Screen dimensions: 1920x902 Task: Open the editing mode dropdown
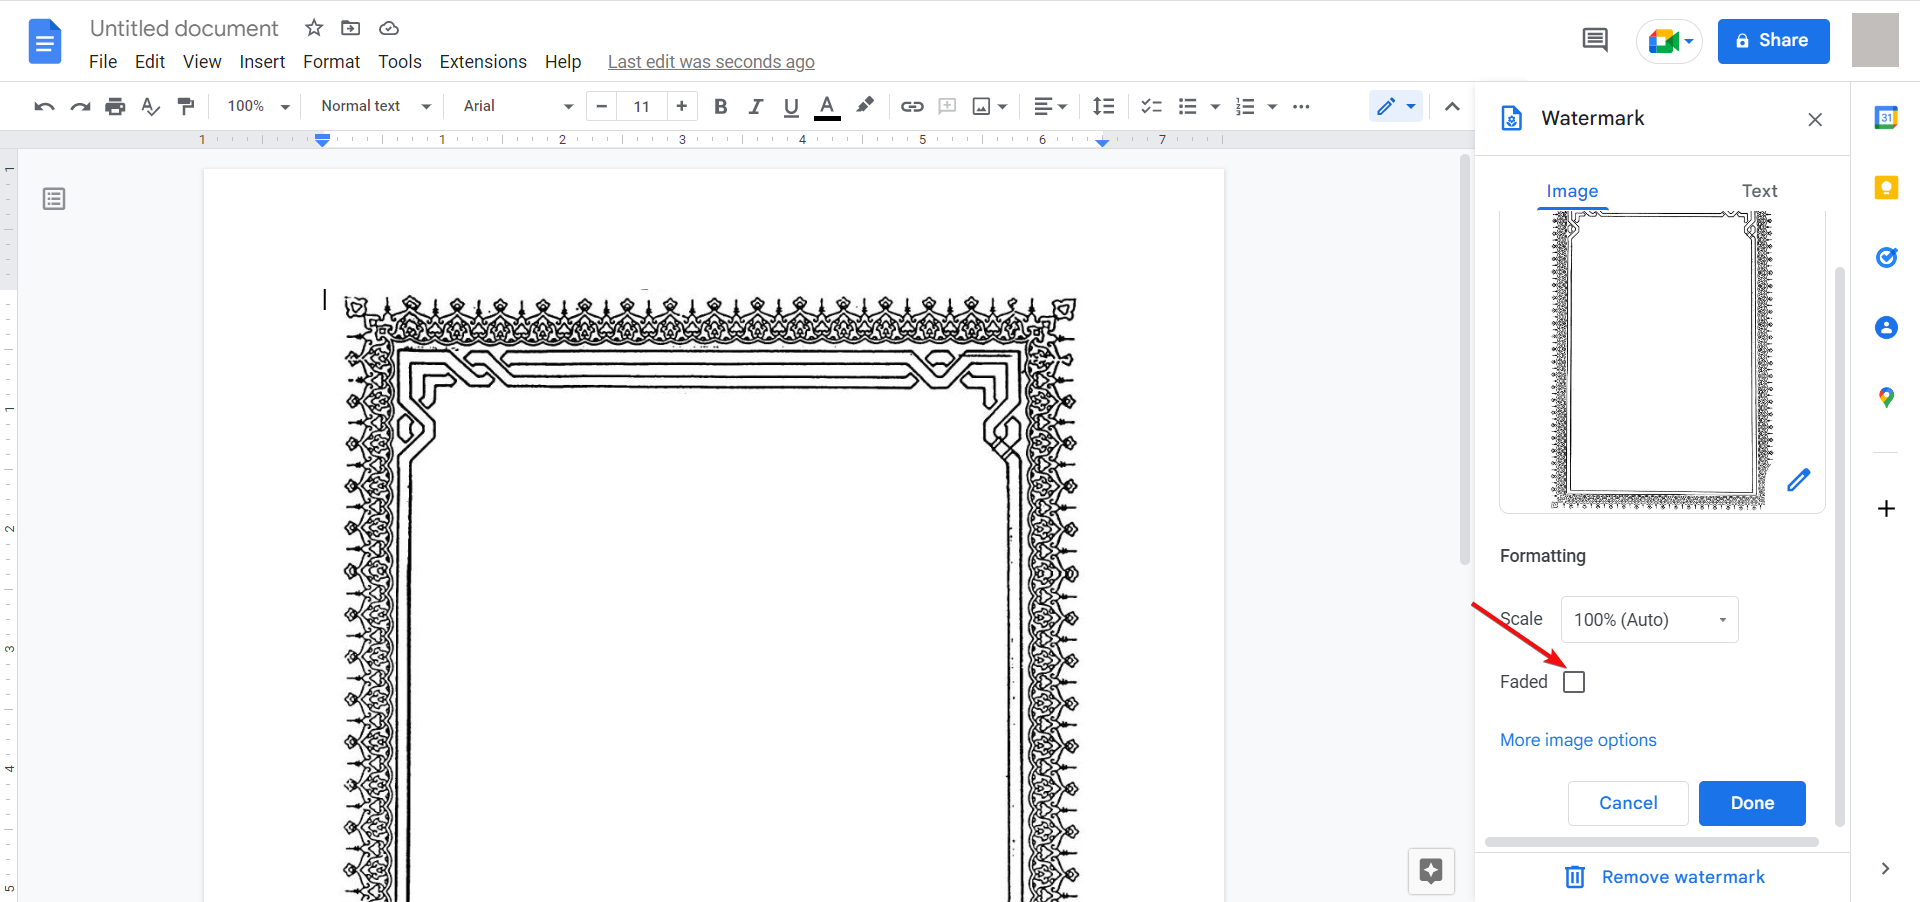click(1396, 106)
